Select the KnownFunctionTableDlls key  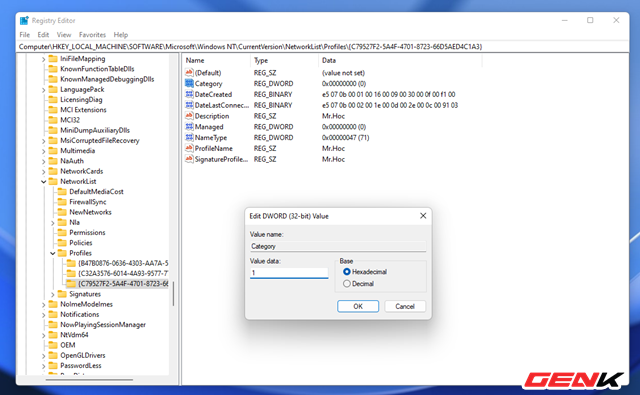(97, 69)
